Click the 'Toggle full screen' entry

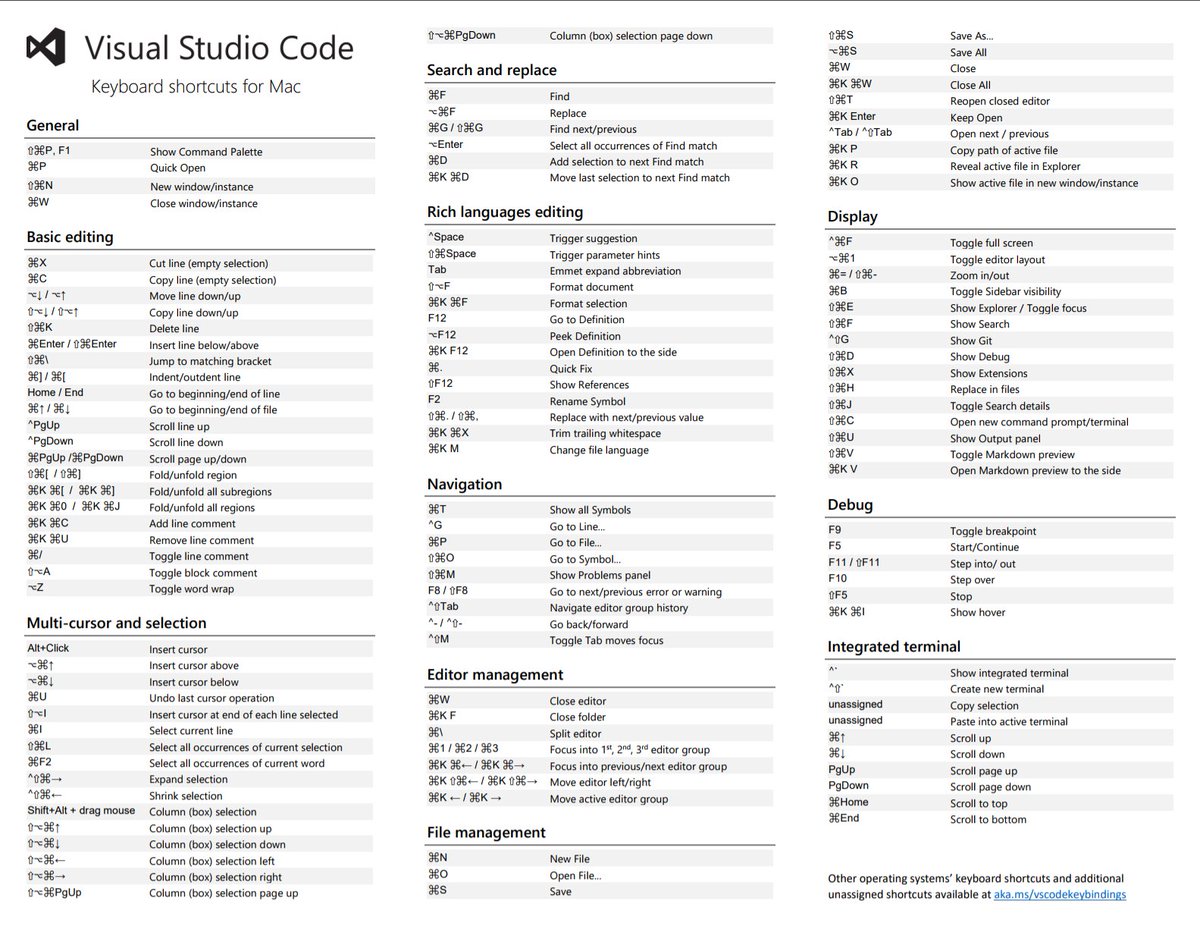tap(992, 243)
